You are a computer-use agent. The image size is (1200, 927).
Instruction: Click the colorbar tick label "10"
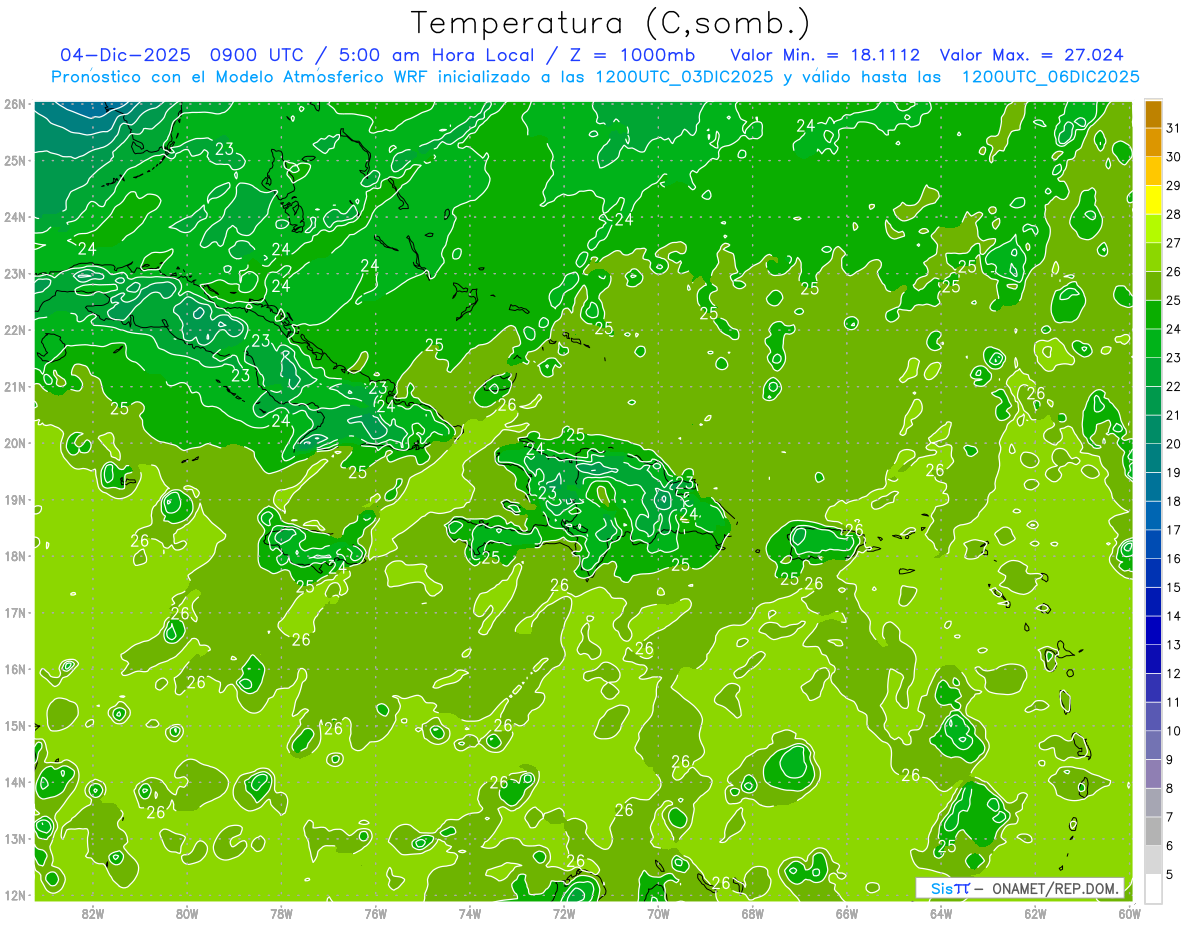tap(1173, 731)
